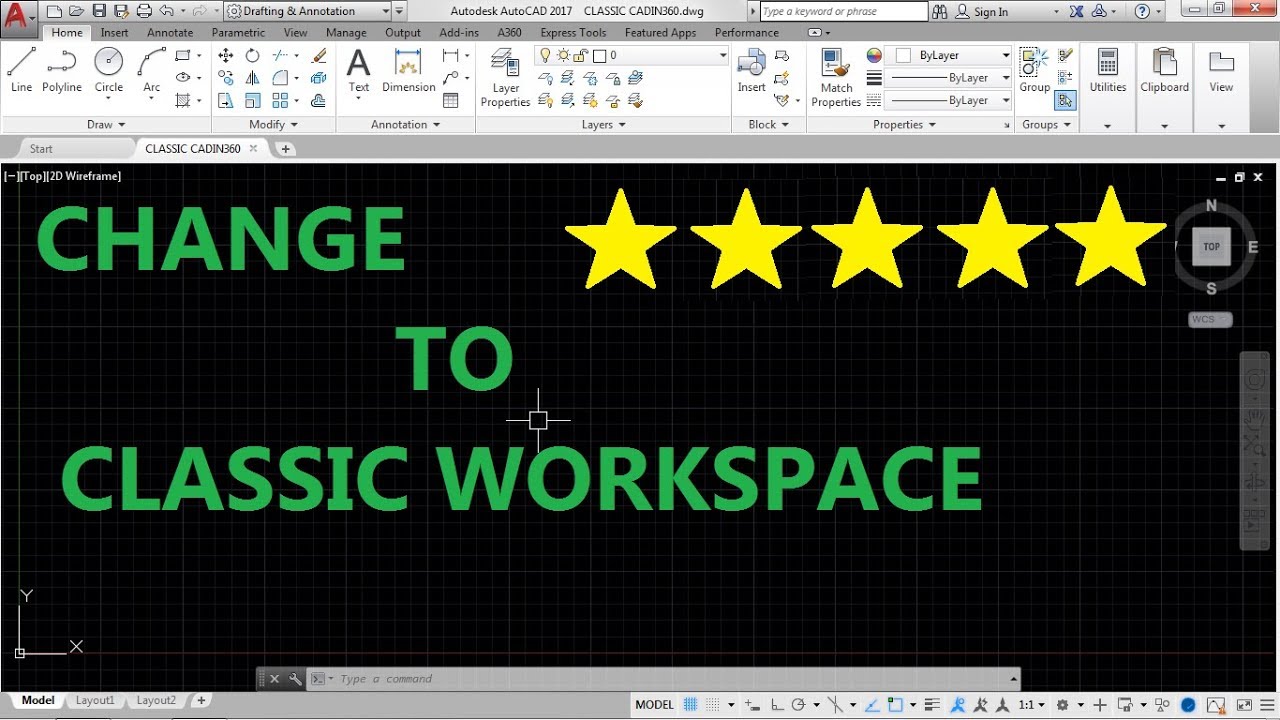This screenshot has height=720, width=1280.
Task: Open the annotation scale 1:1 dropdown
Action: pos(1031,704)
